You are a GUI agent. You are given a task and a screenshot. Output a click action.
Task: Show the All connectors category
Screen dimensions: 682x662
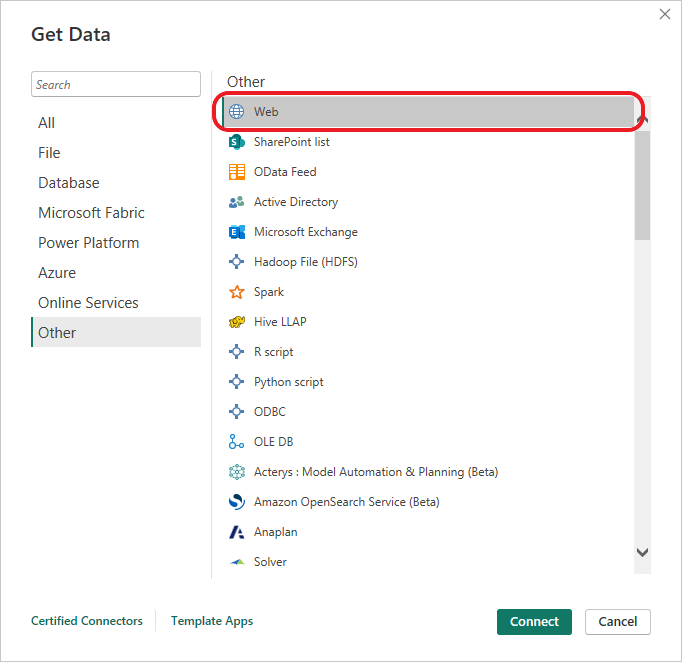click(47, 123)
